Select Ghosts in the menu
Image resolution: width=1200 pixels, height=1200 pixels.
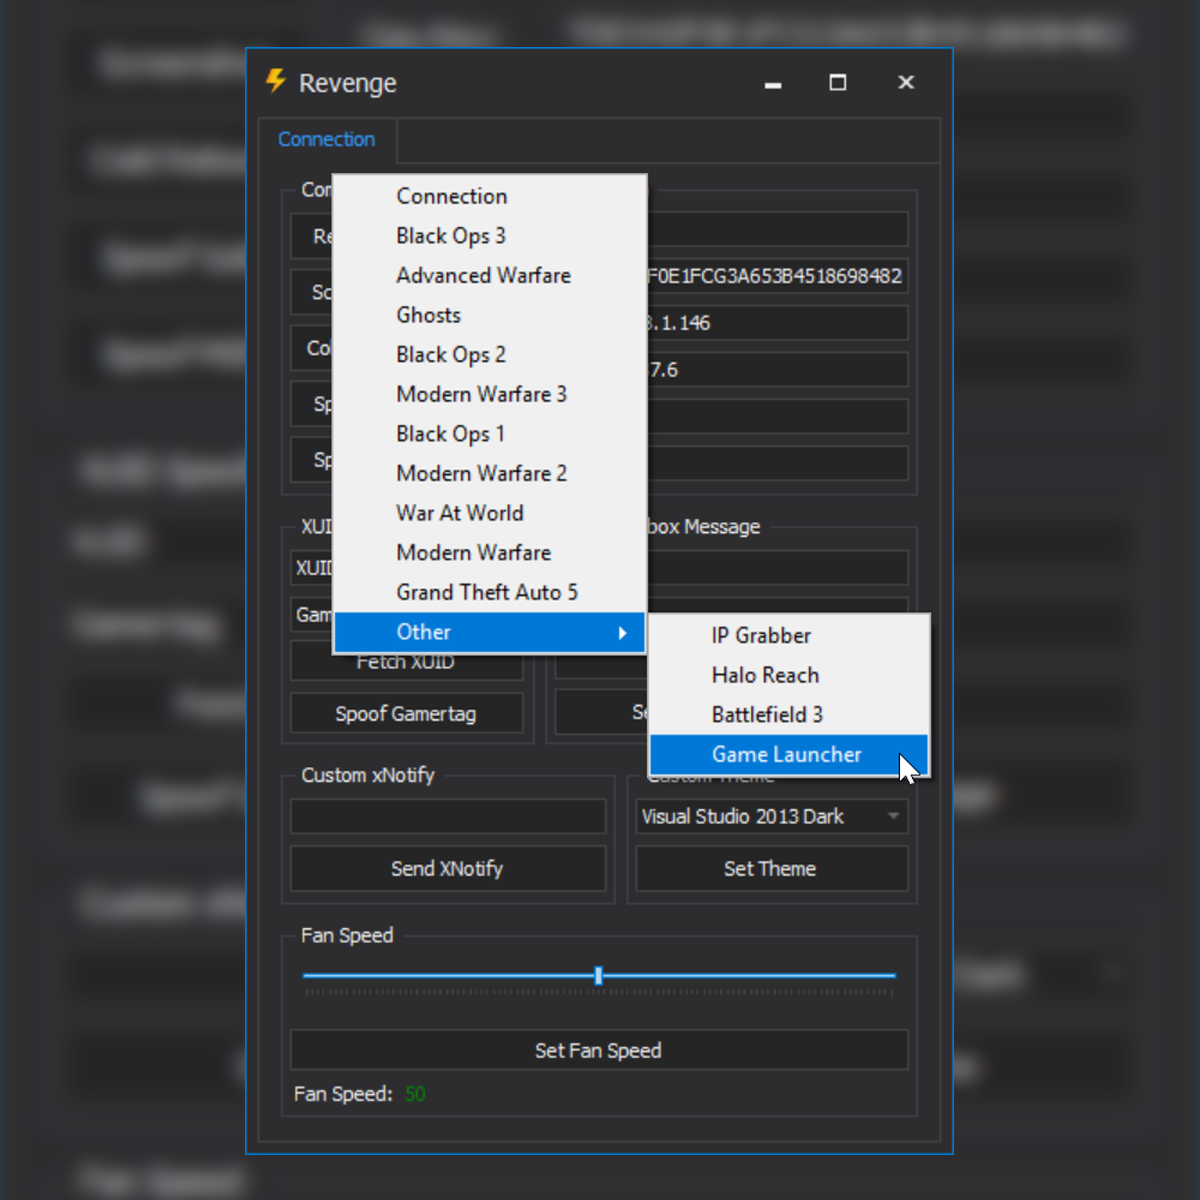click(x=428, y=315)
